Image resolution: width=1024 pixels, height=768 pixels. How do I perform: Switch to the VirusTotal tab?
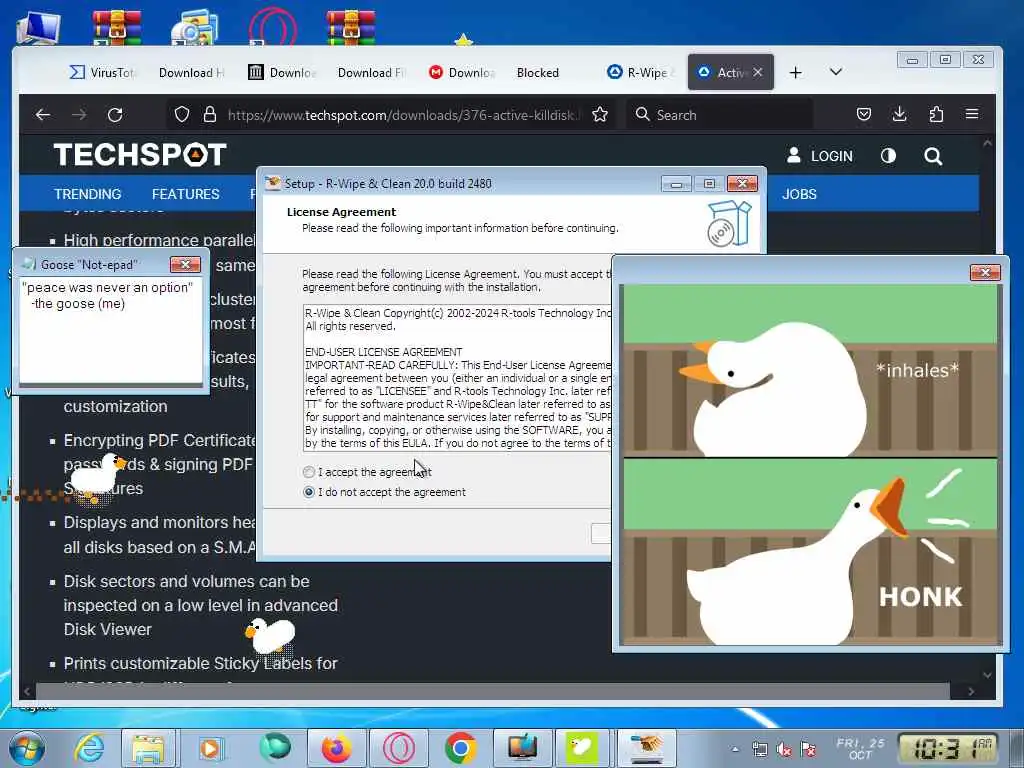(x=103, y=72)
